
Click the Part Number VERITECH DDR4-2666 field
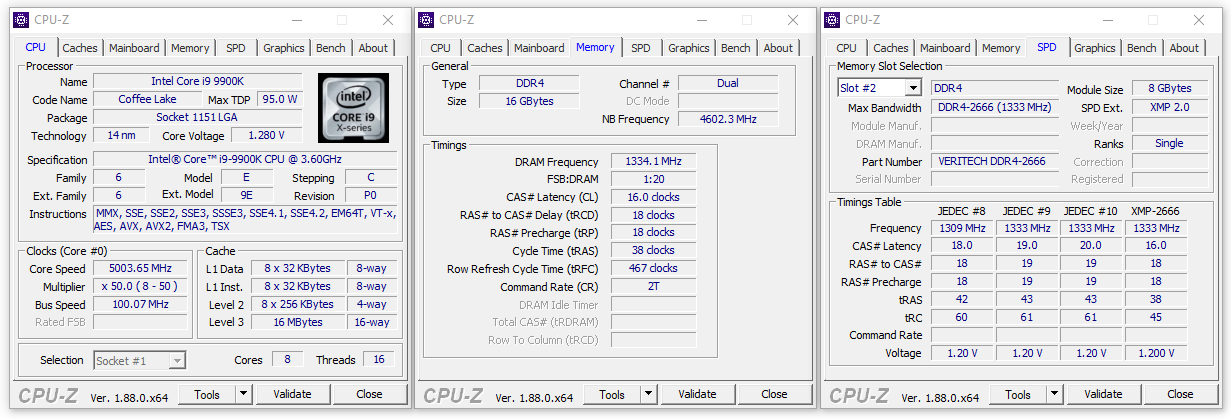[x=995, y=161]
